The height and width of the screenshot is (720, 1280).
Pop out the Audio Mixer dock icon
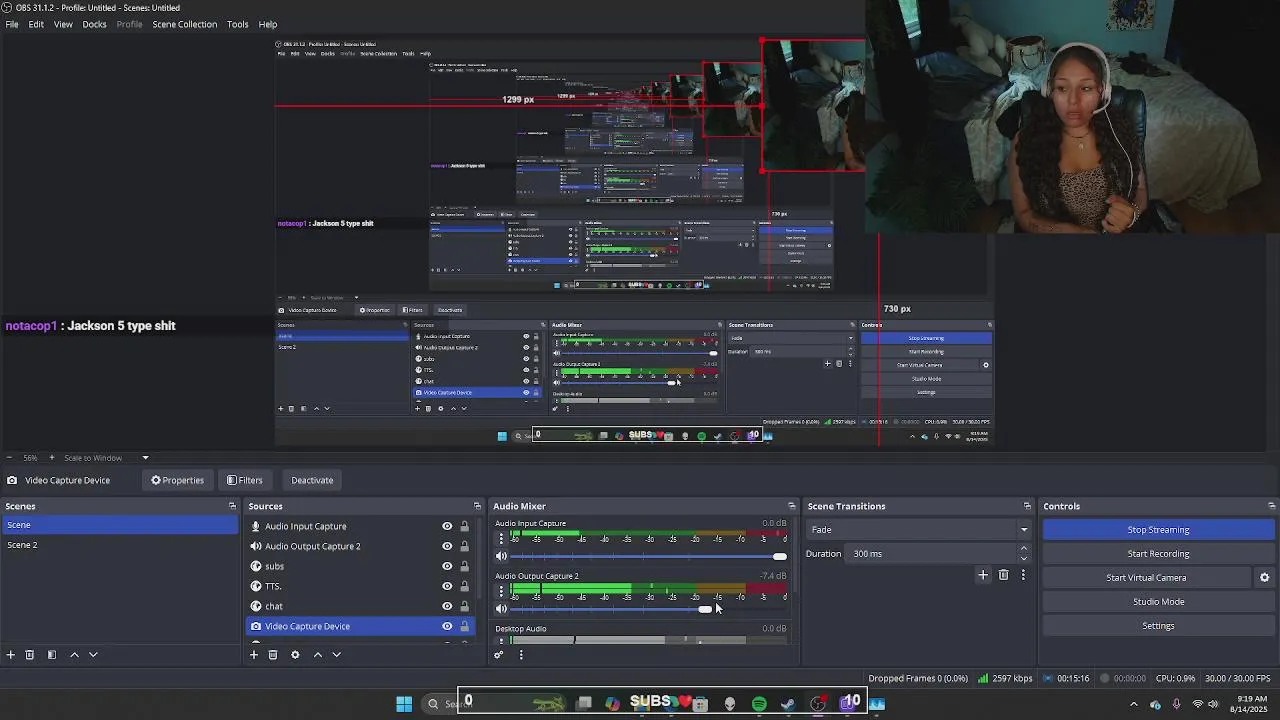pyautogui.click(x=792, y=506)
